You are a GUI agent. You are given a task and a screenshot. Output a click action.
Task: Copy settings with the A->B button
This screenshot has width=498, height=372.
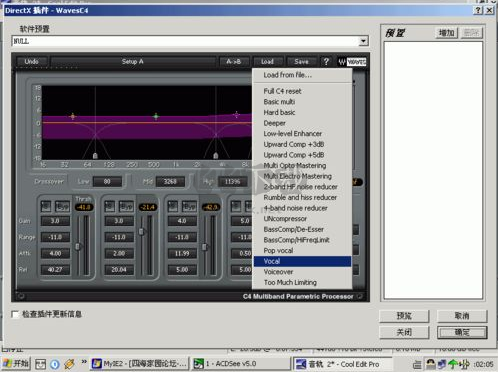(233, 62)
